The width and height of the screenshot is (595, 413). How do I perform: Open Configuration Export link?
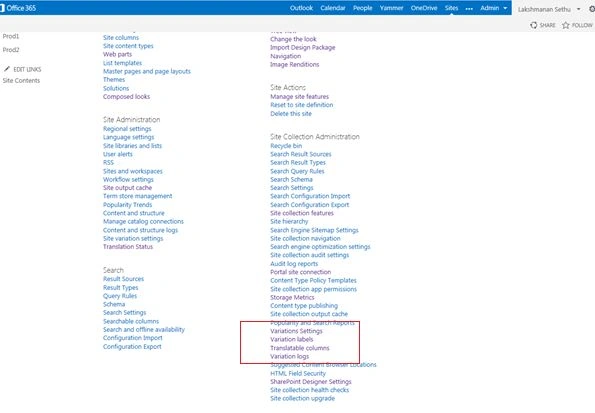(132, 347)
